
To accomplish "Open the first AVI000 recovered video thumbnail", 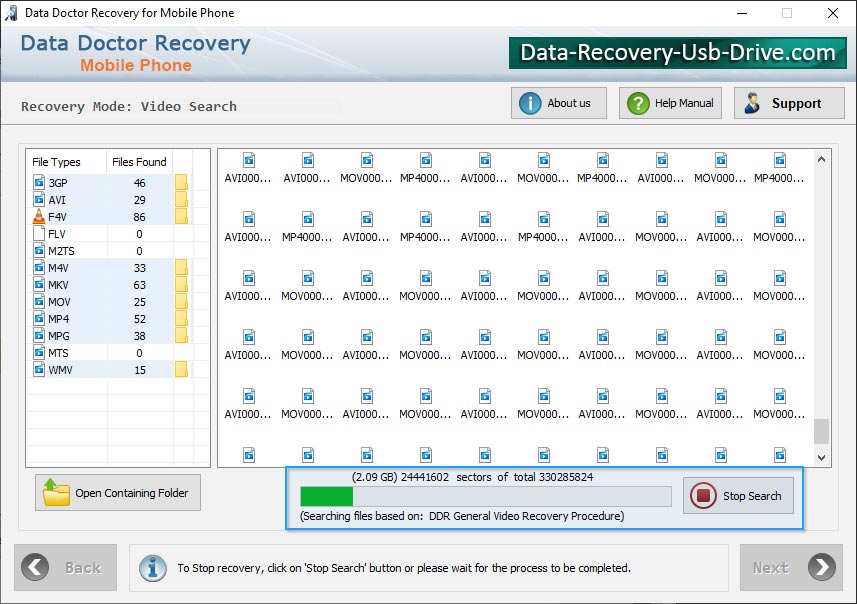I will pos(247,165).
